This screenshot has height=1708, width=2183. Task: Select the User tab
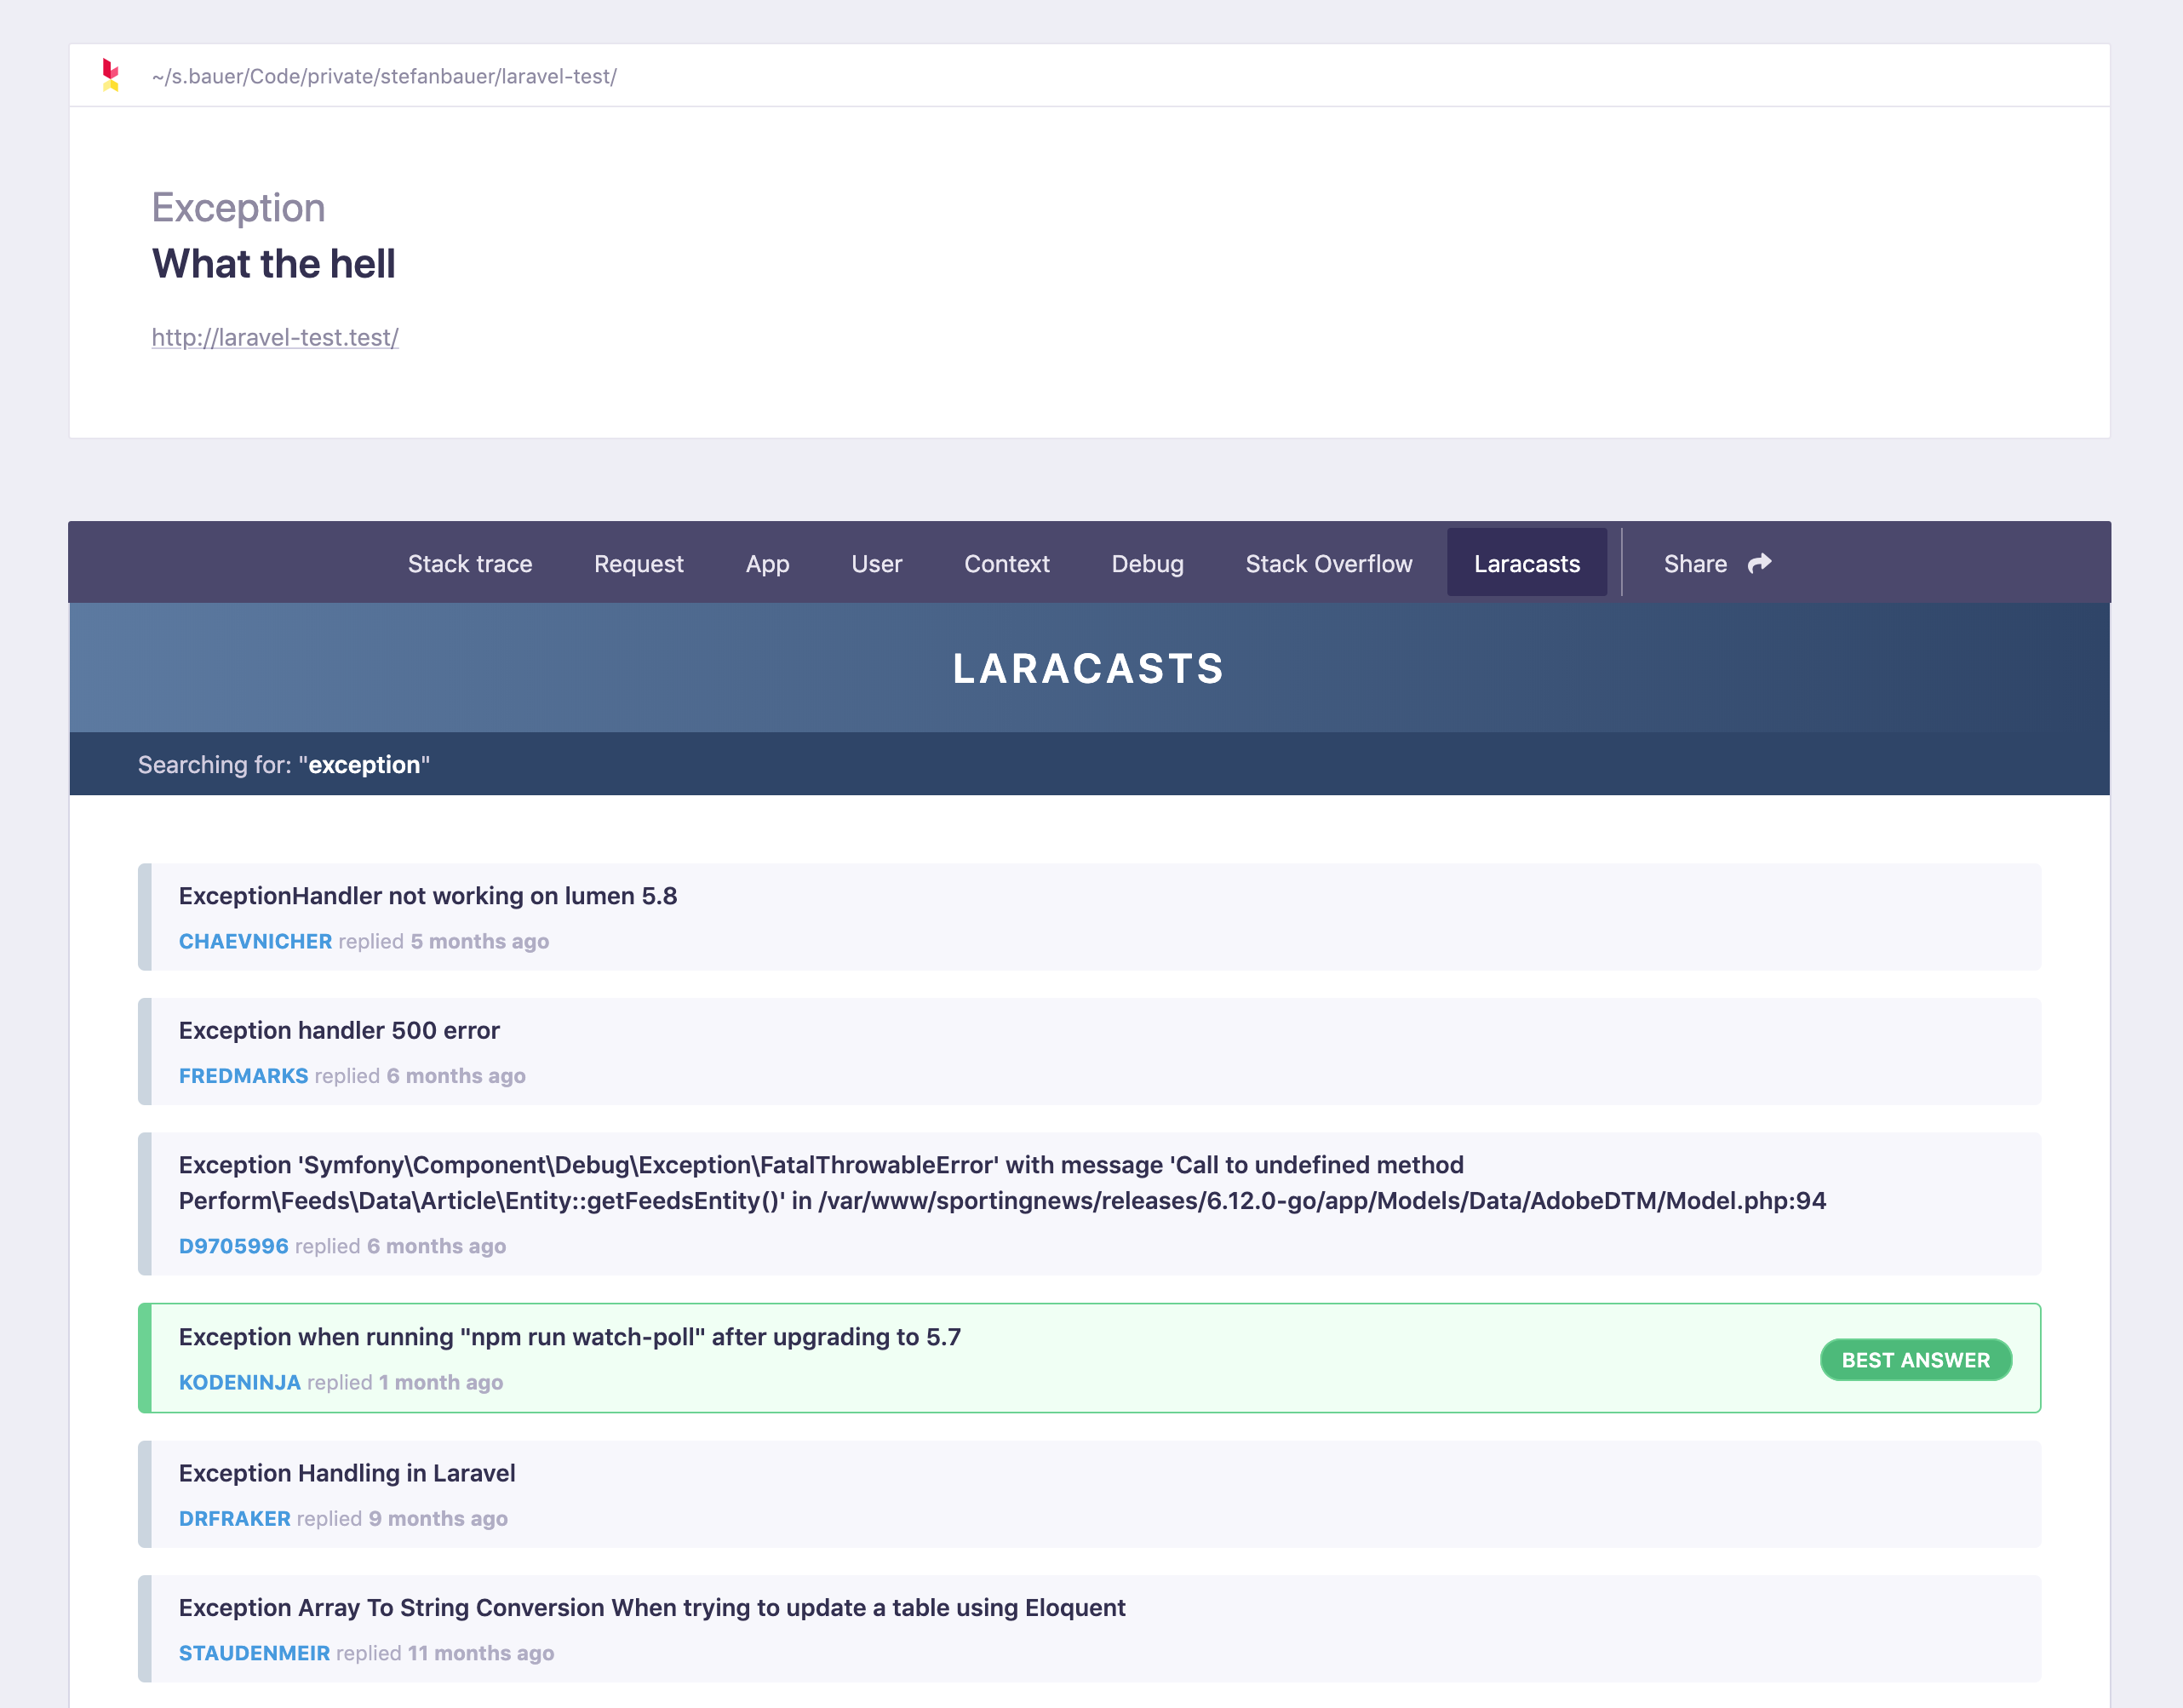point(876,564)
